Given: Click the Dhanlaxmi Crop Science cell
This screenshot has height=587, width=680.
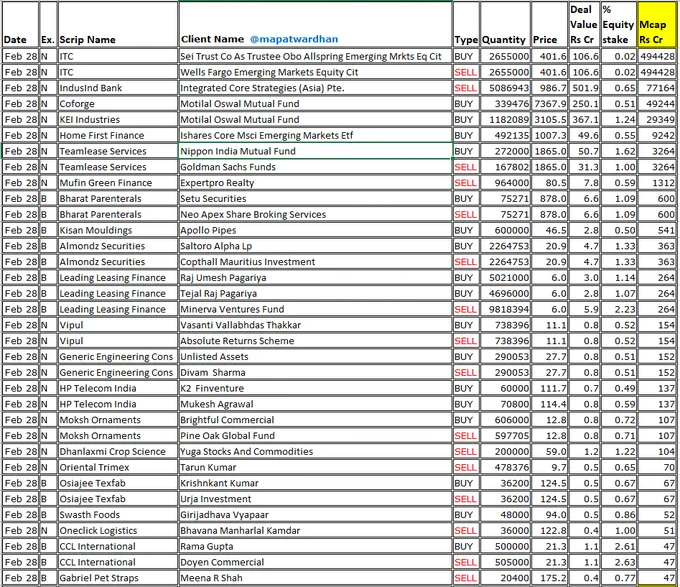Looking at the screenshot, I should 118,452.
